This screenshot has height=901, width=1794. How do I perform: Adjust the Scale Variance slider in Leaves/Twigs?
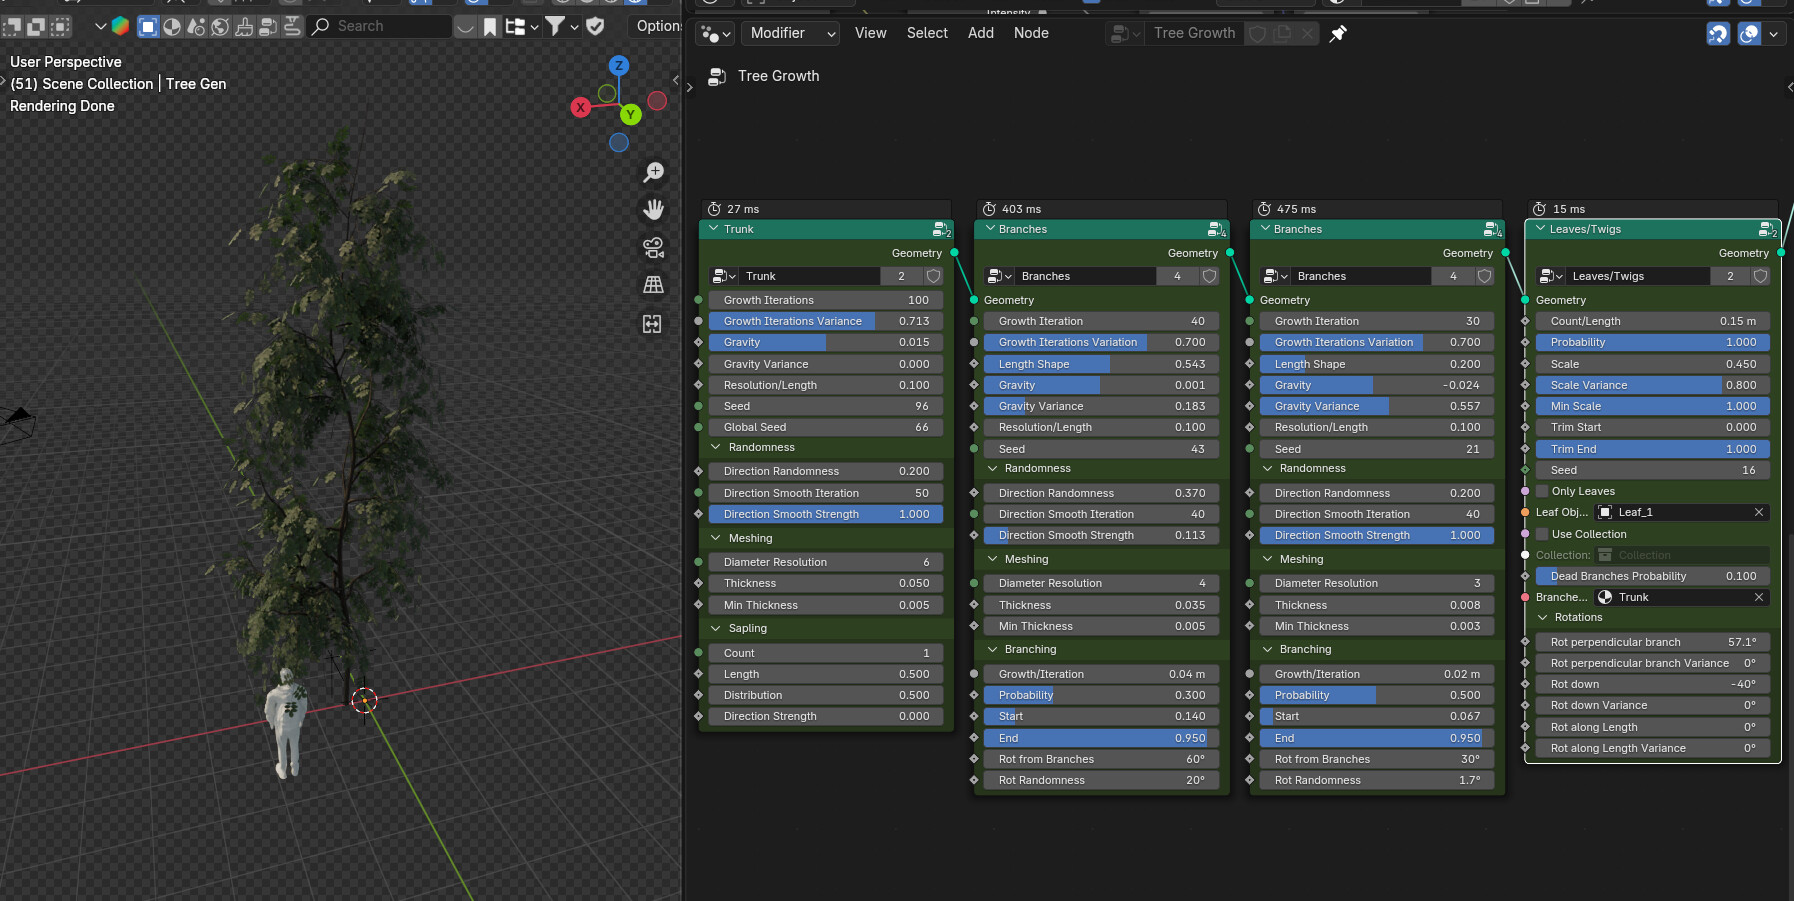tap(1653, 385)
